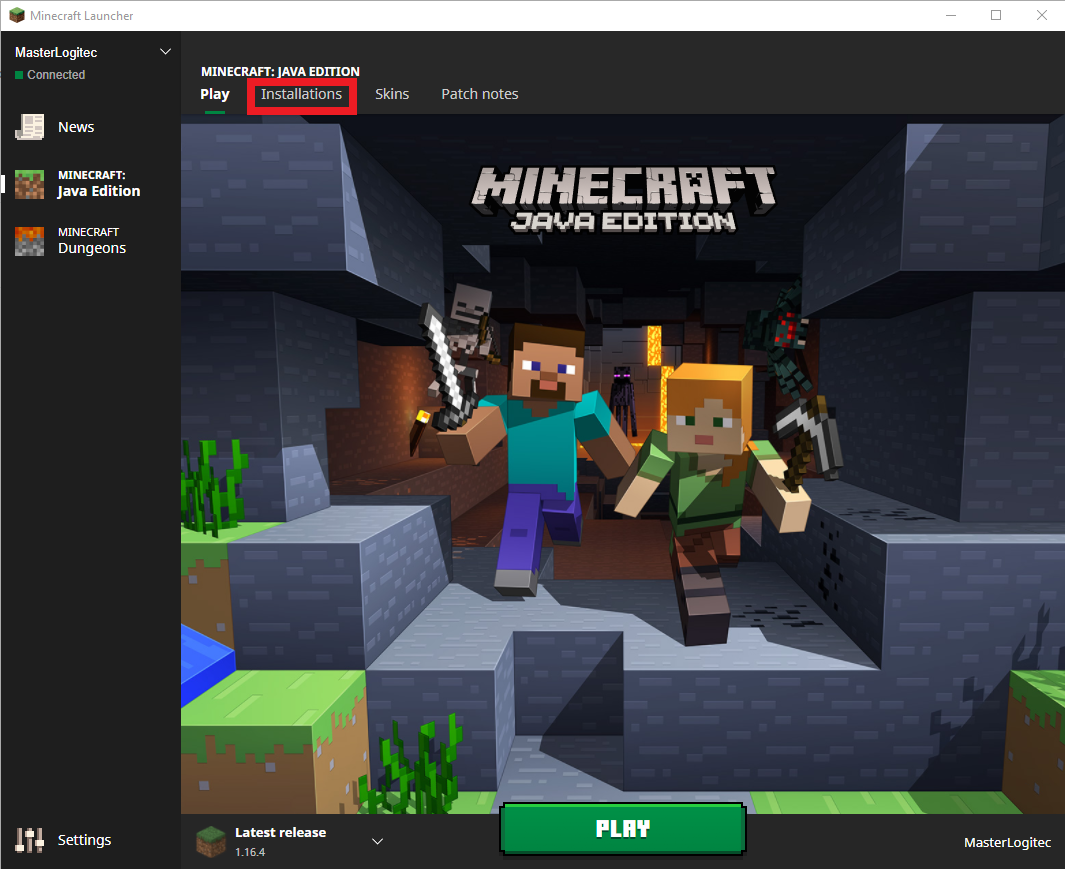Viewport: 1065px width, 869px height.
Task: Click the Minecraft Java Edition artwork
Action: [623, 464]
